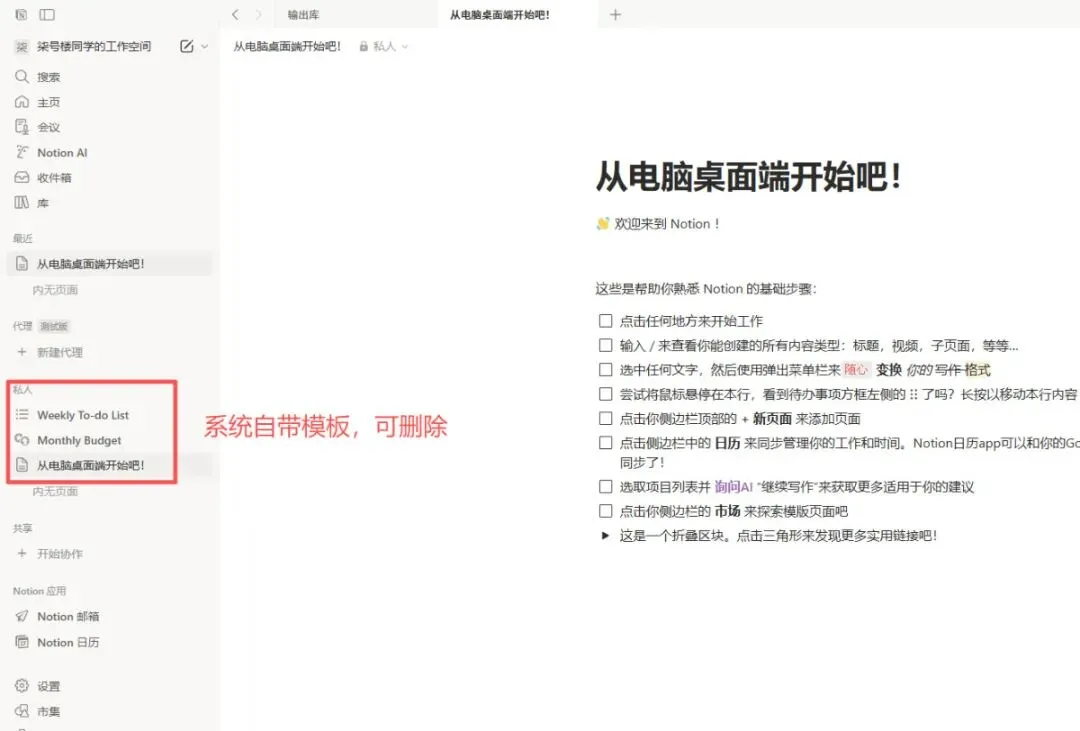This screenshot has height=731, width=1080.
Task: Click the sidebar layout panel icon
Action: coord(47,14)
